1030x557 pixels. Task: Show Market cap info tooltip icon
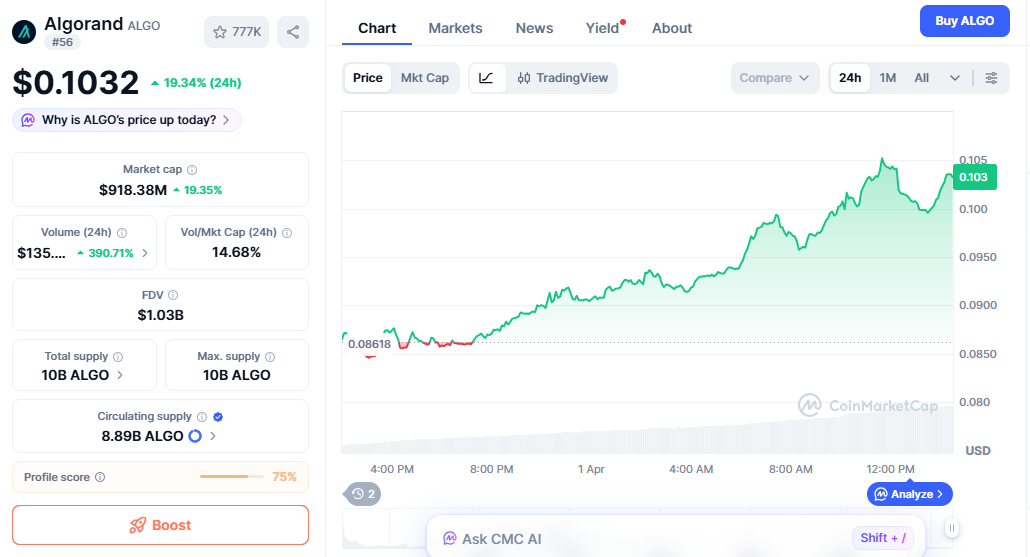192,169
